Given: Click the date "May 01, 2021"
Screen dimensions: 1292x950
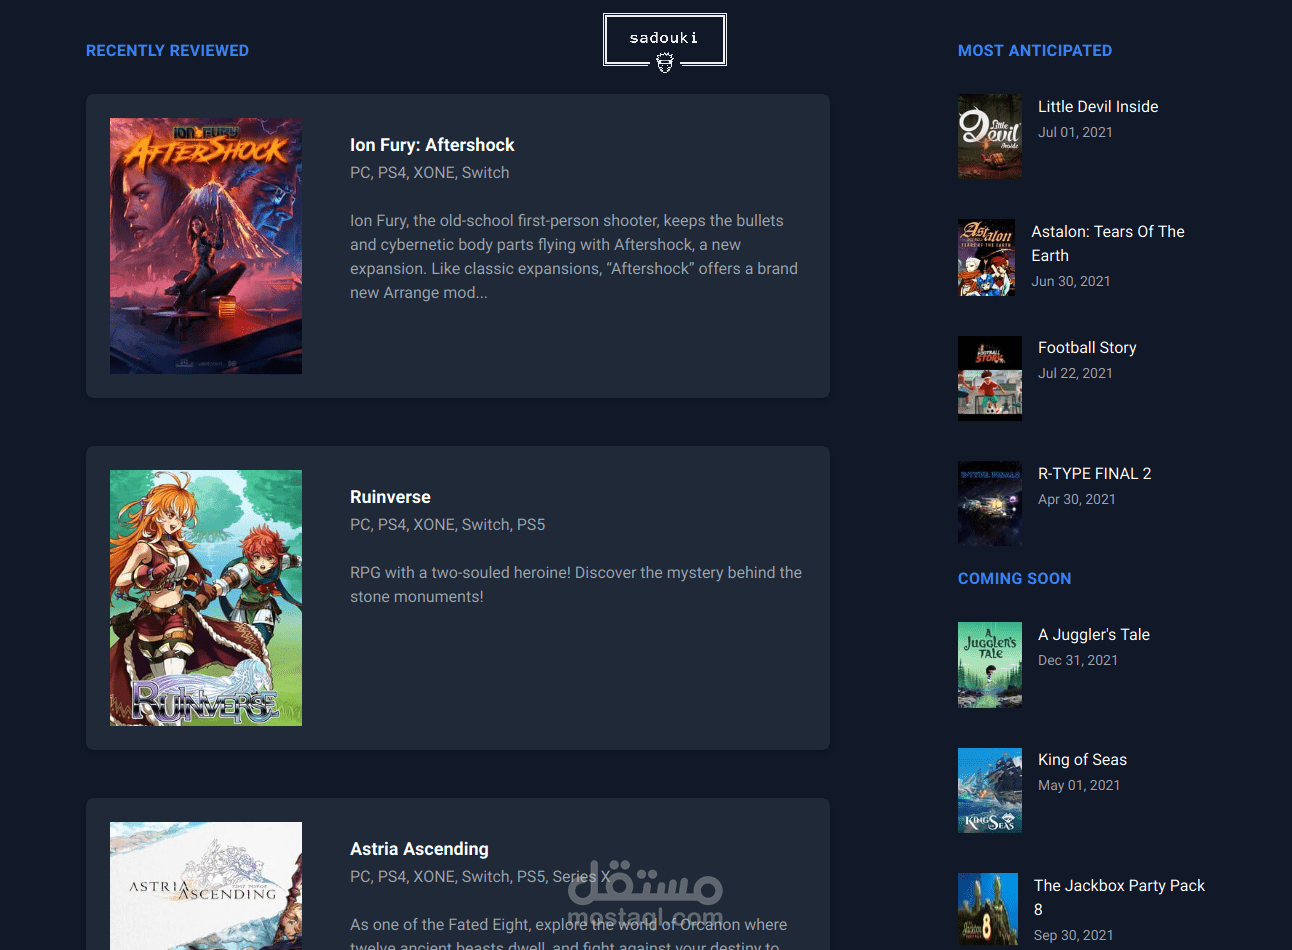Looking at the screenshot, I should [1079, 785].
